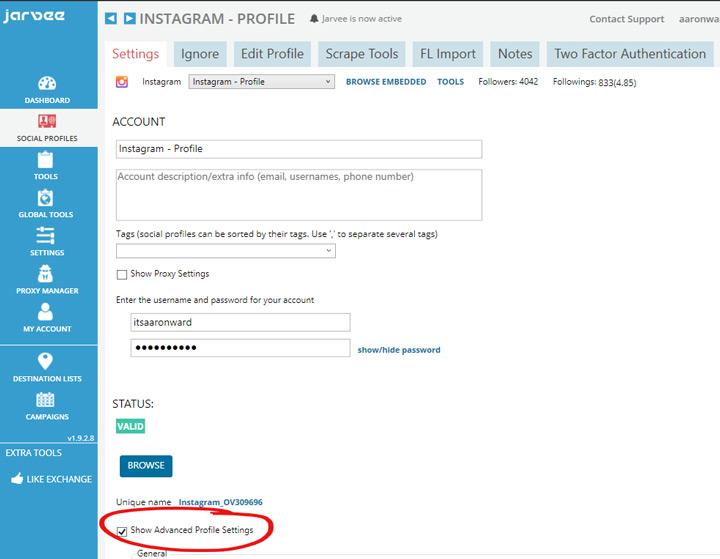Open the Scrape Tools tab
This screenshot has height=559, width=720.
coord(362,54)
